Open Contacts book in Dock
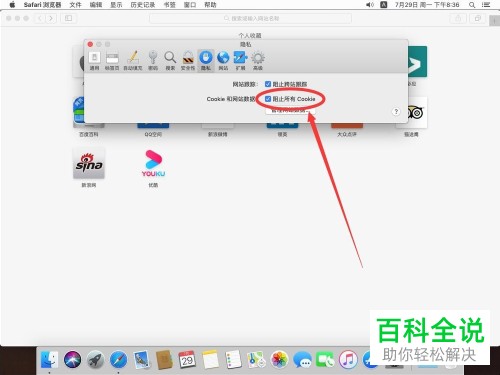500x375 pixels. pos(164,360)
